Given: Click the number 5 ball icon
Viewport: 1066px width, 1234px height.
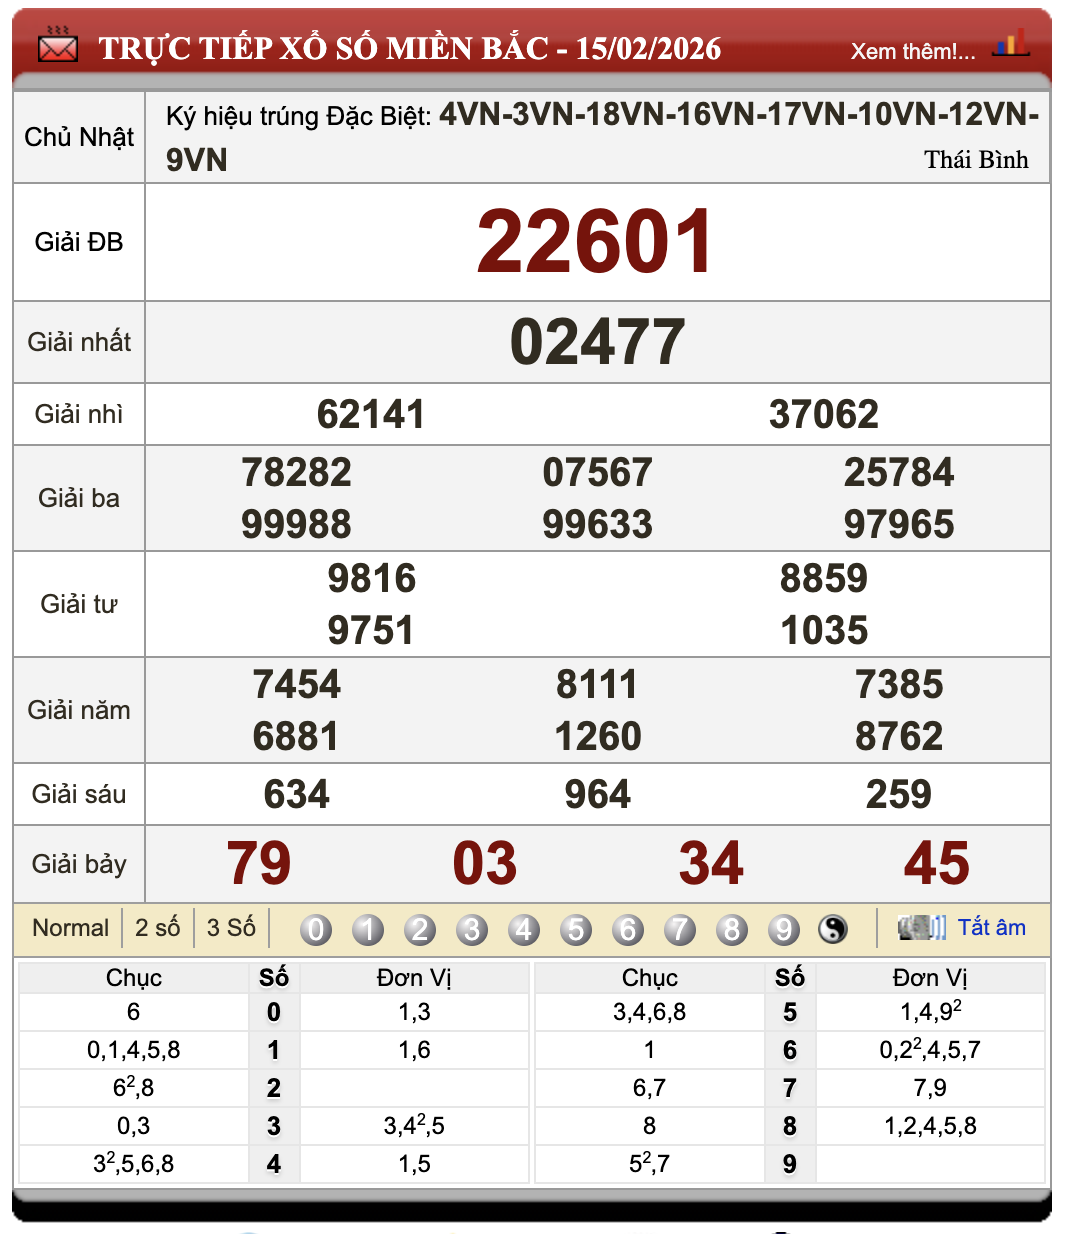Looking at the screenshot, I should coord(576,928).
